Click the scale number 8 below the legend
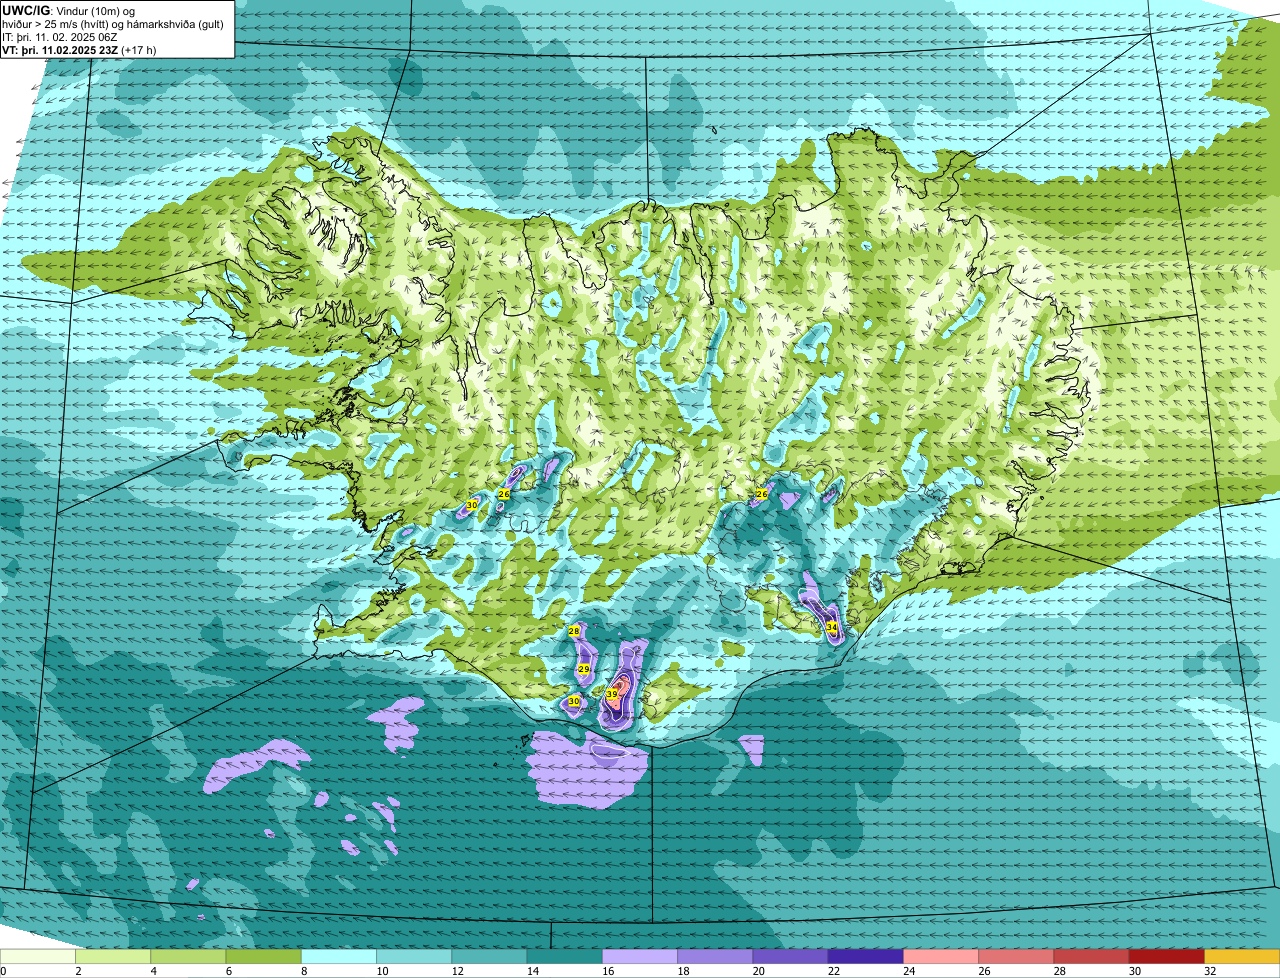The height and width of the screenshot is (978, 1280). pyautogui.click(x=302, y=971)
